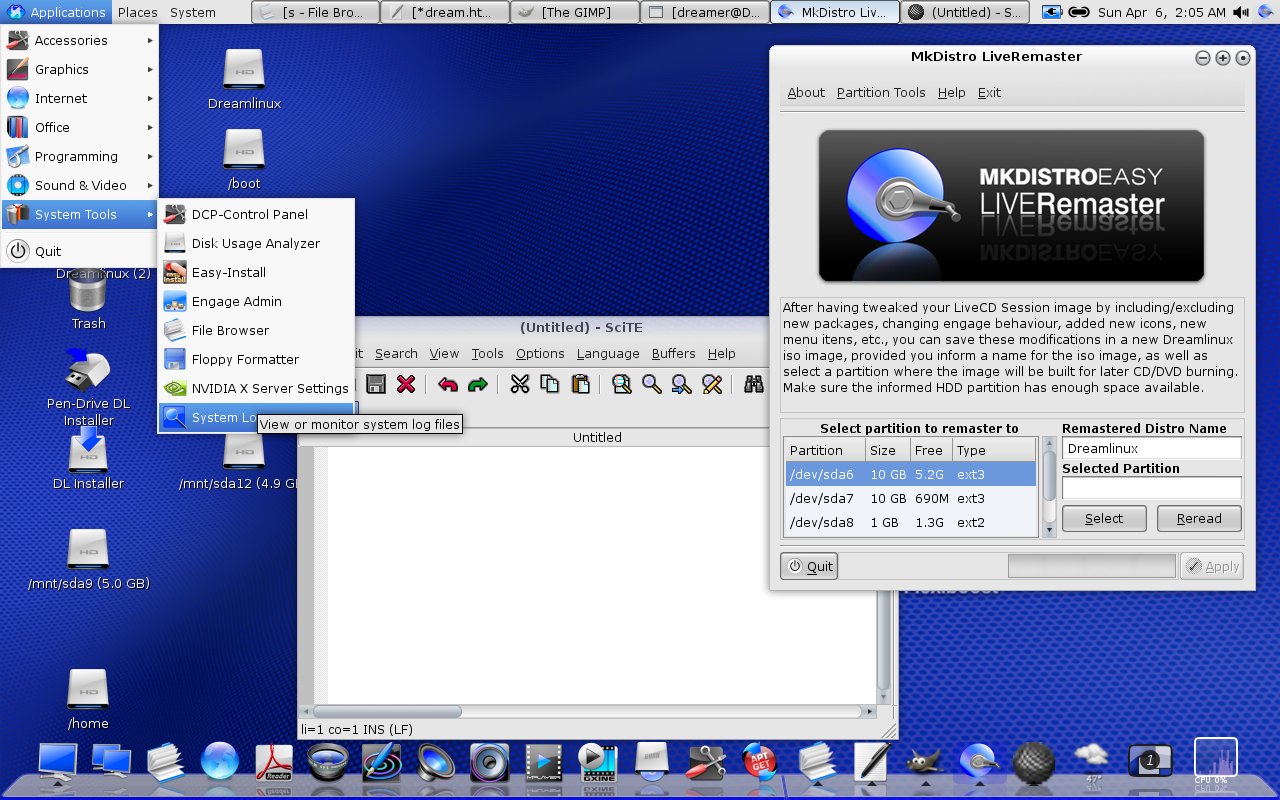Click the Selected Partition field

[x=1152, y=488]
